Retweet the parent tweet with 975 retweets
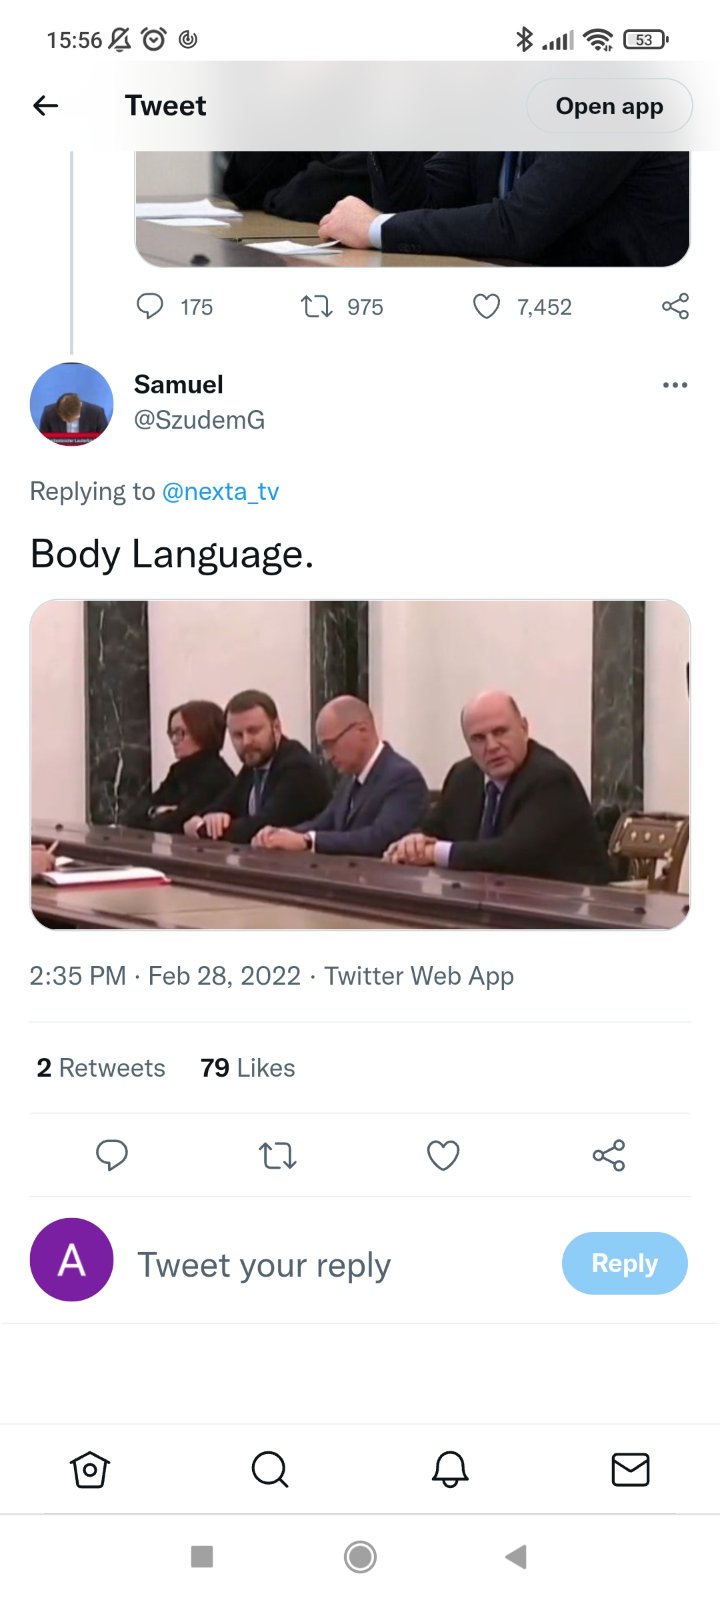This screenshot has height=1600, width=720. 317,306
